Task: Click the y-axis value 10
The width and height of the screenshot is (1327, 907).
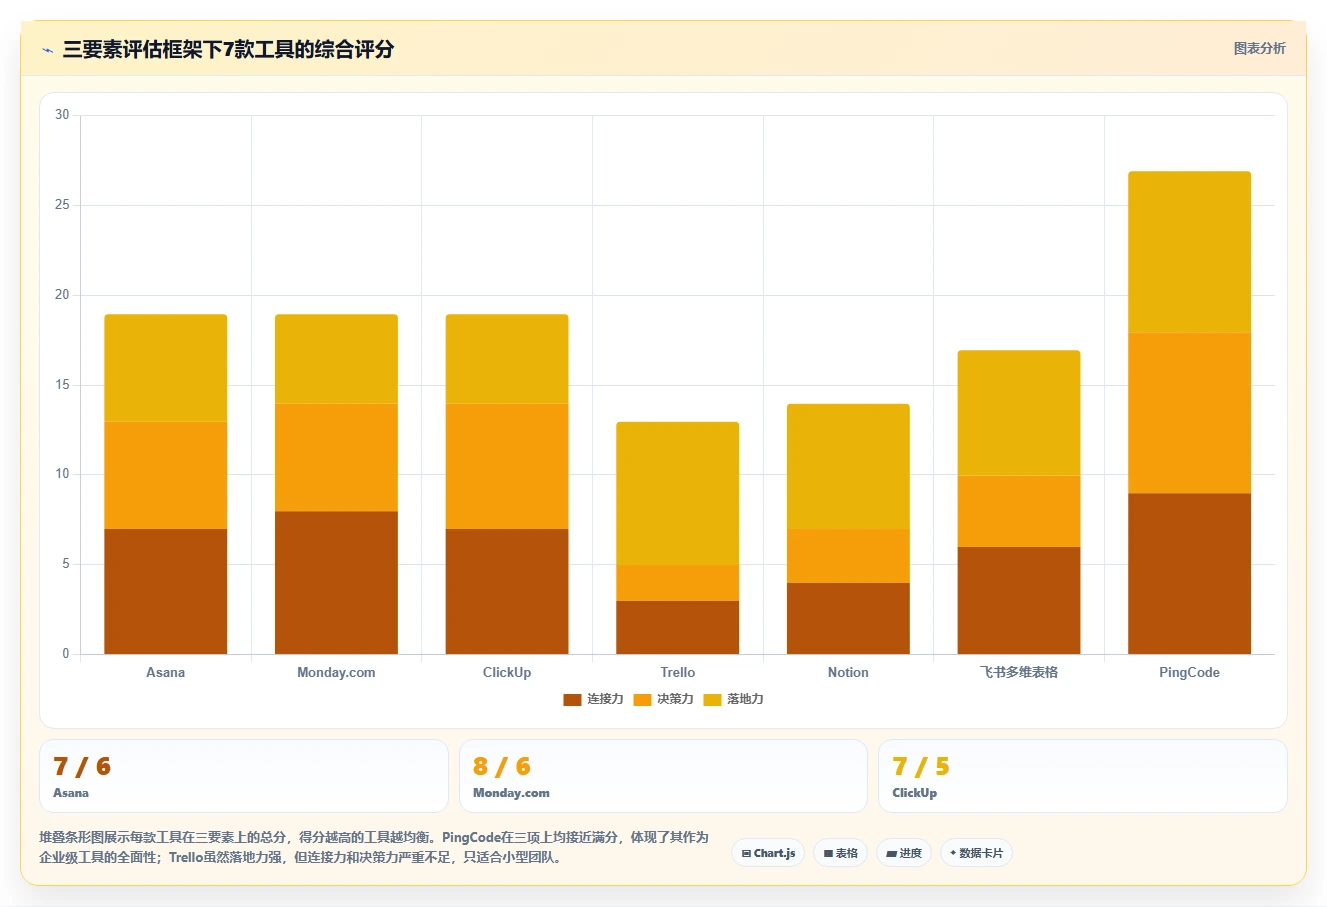Action: click(62, 474)
